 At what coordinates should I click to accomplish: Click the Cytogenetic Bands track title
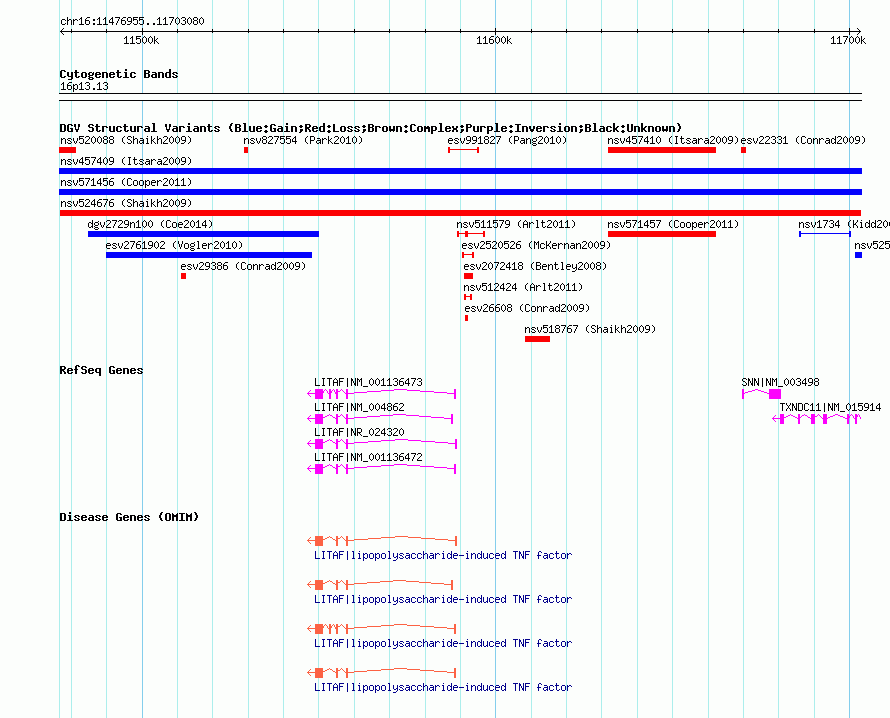[x=119, y=74]
